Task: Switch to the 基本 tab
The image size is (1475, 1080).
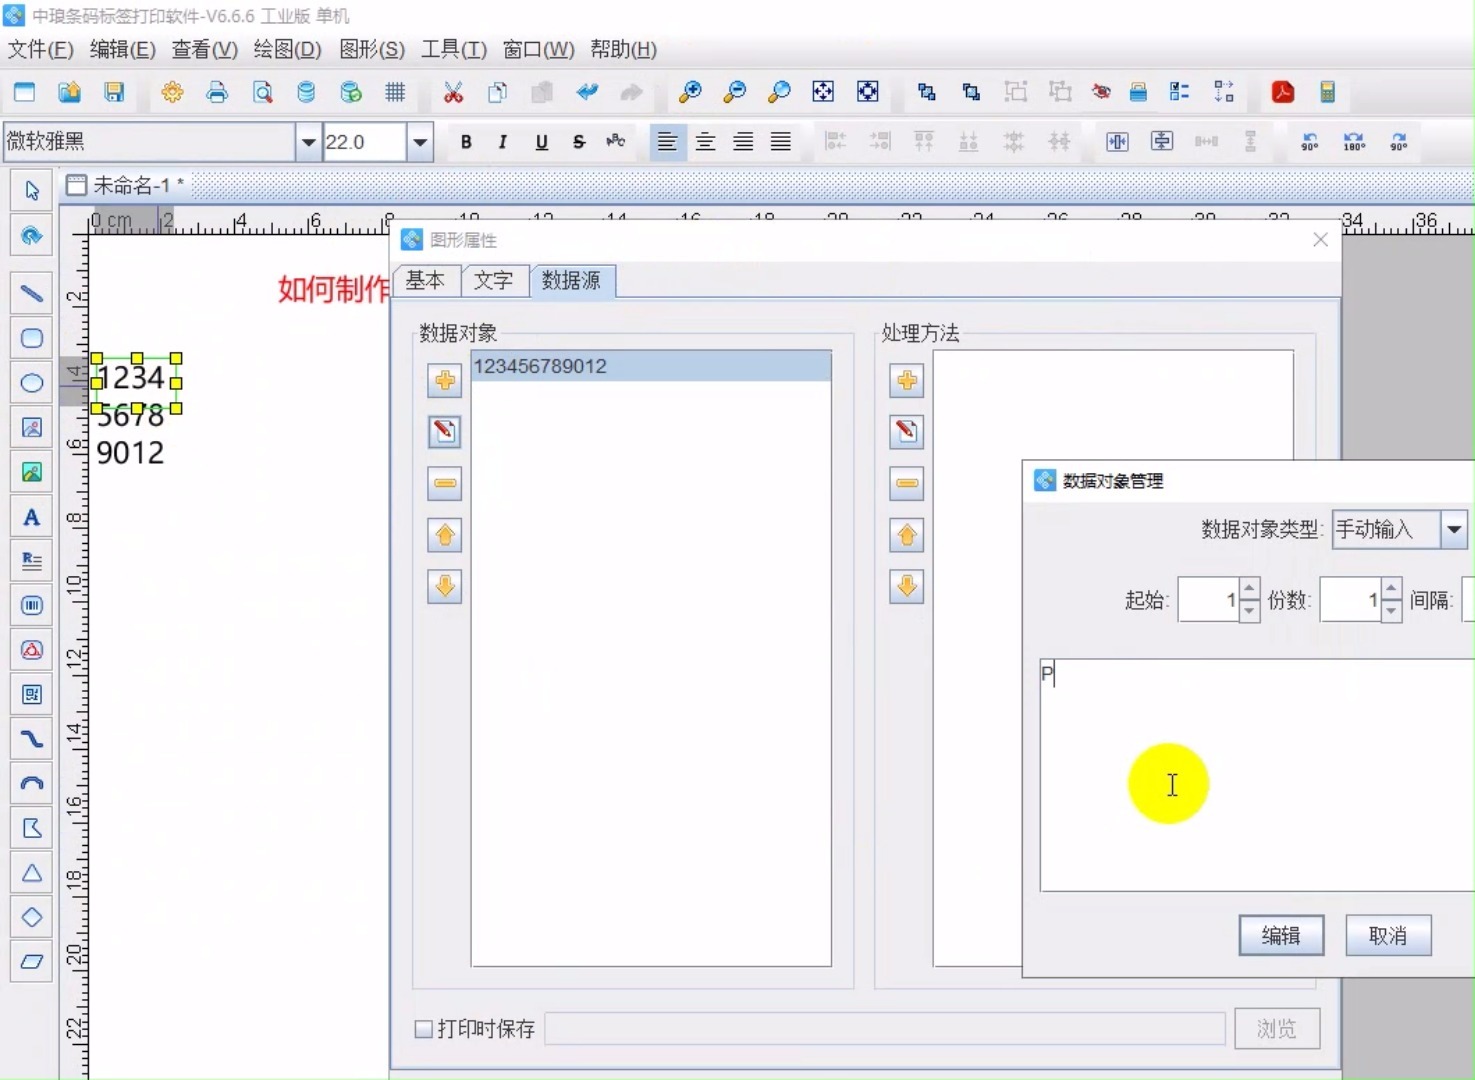Action: (x=426, y=281)
